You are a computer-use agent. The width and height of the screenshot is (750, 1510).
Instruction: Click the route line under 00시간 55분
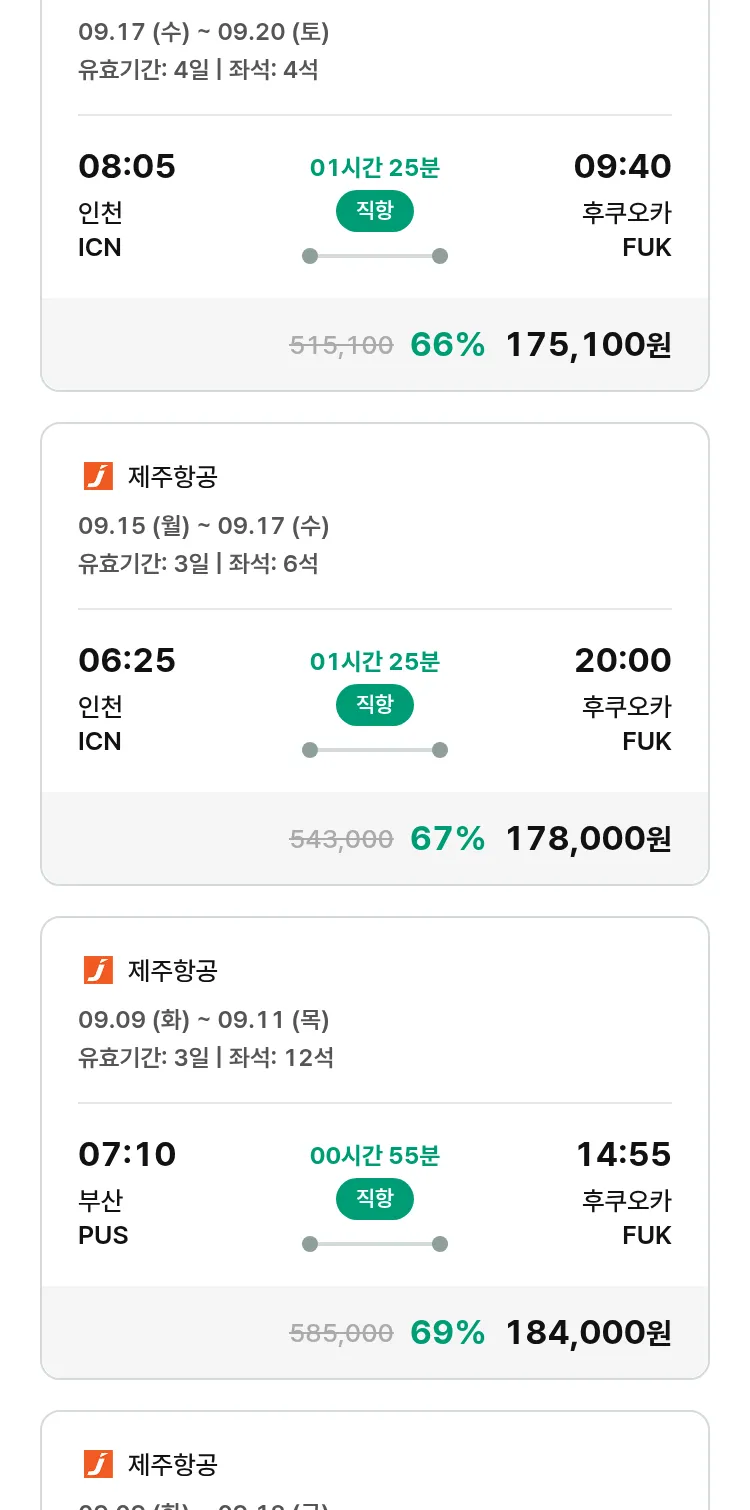tap(375, 1244)
